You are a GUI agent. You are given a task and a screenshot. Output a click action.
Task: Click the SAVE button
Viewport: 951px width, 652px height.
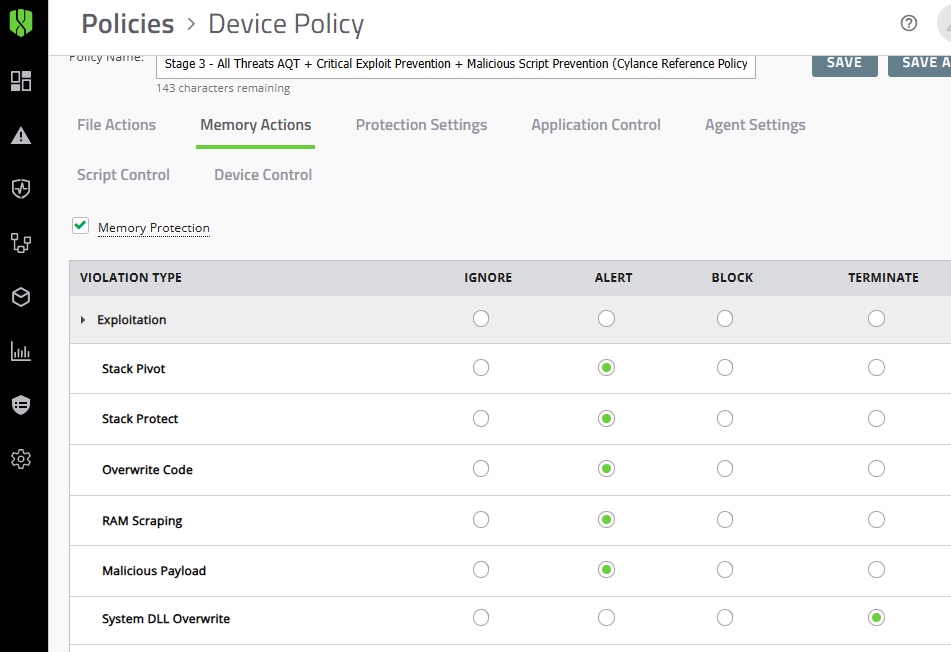click(x=844, y=61)
